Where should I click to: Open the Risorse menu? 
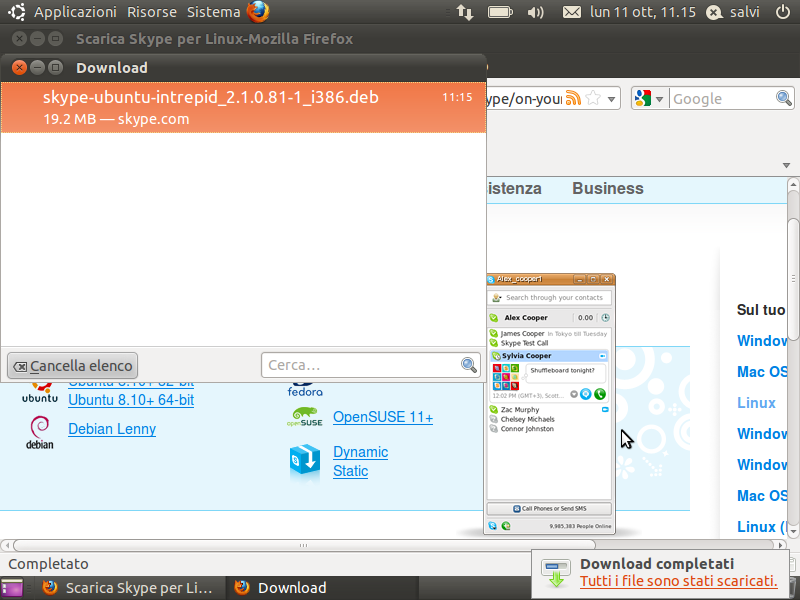(152, 12)
